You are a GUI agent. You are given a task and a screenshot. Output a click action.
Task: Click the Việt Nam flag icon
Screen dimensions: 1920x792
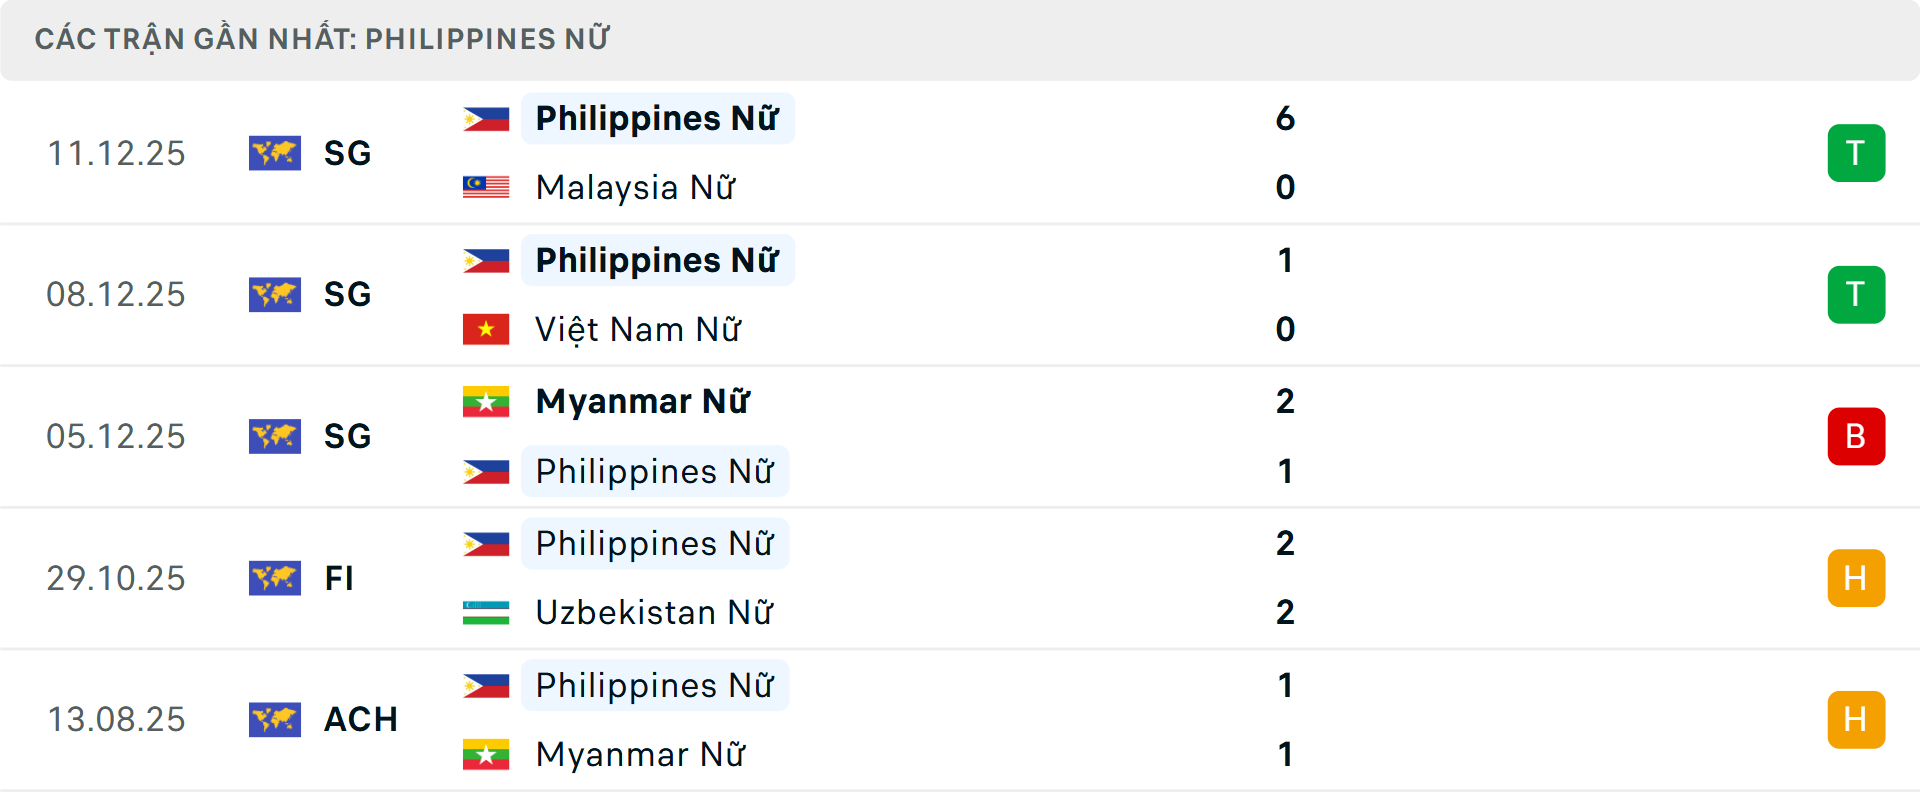click(486, 329)
